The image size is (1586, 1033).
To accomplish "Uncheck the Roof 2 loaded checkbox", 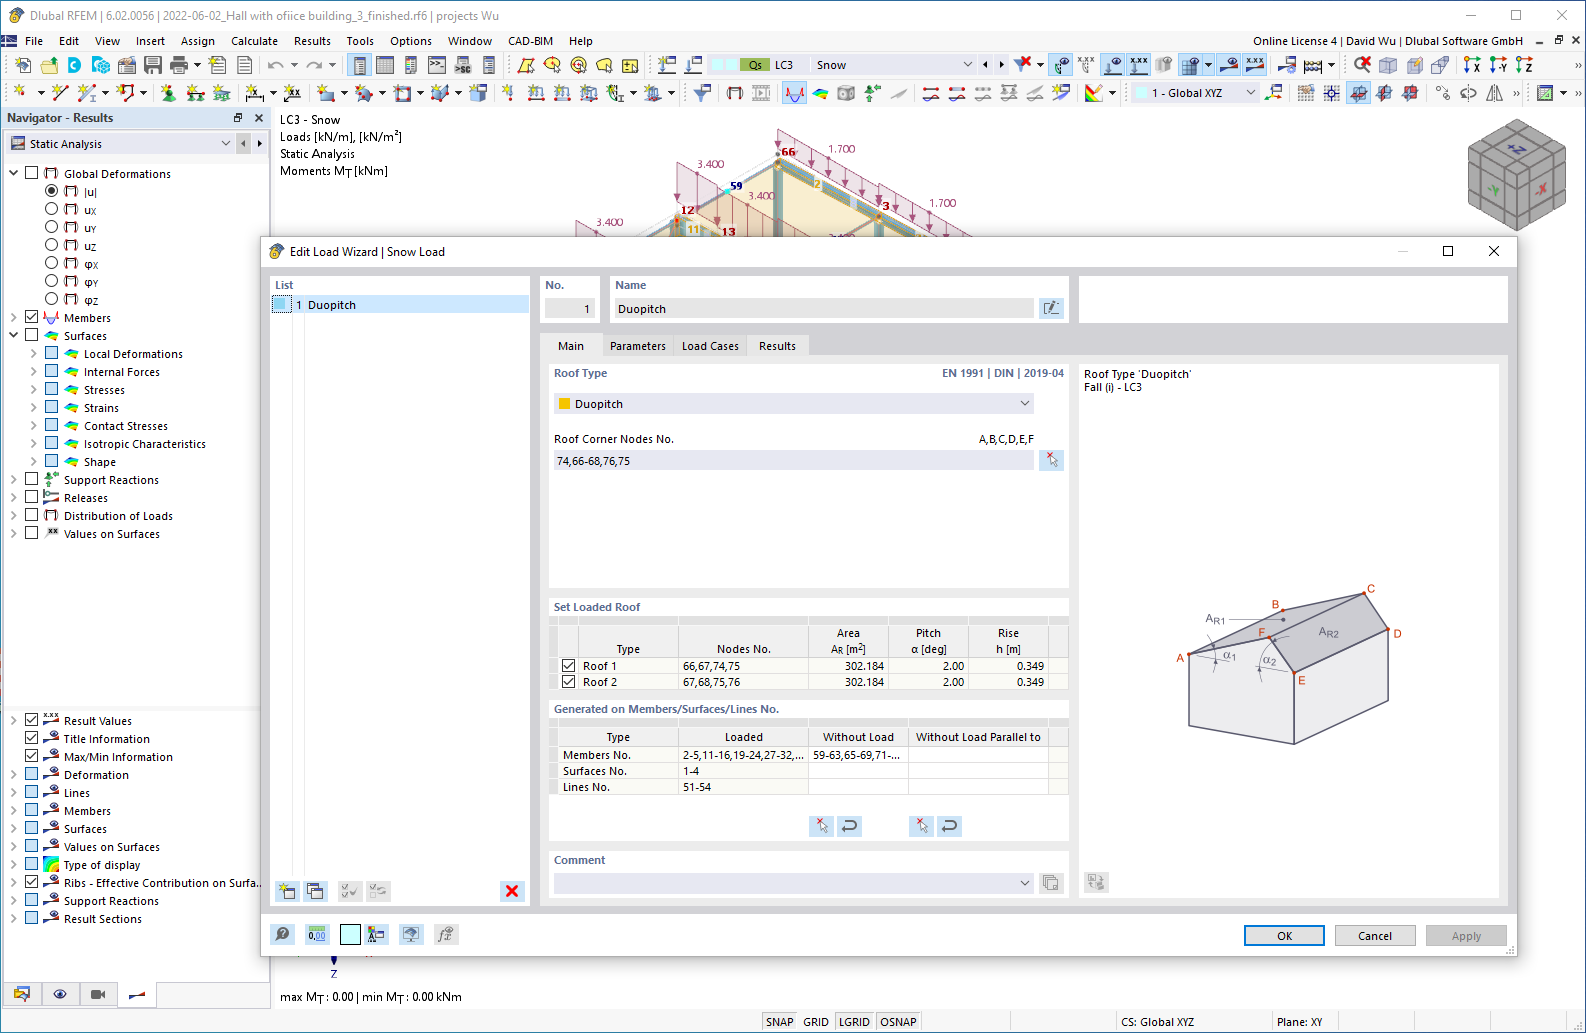I will (569, 682).
